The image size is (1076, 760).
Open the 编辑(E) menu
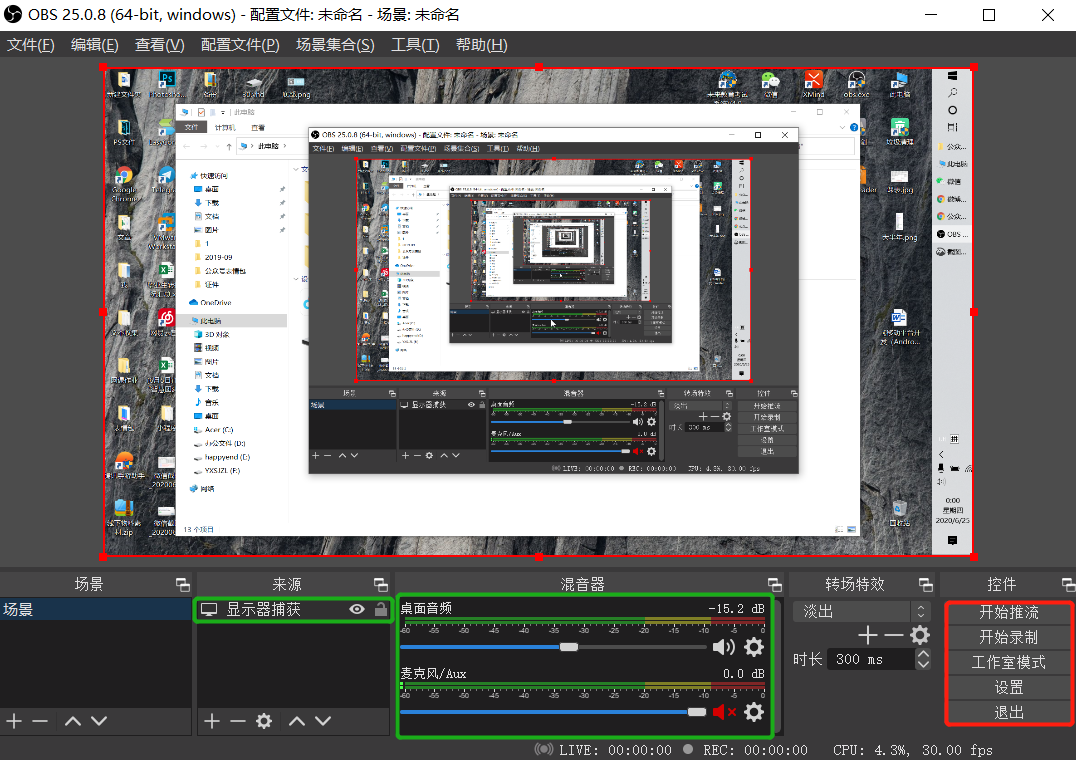pyautogui.click(x=95, y=45)
